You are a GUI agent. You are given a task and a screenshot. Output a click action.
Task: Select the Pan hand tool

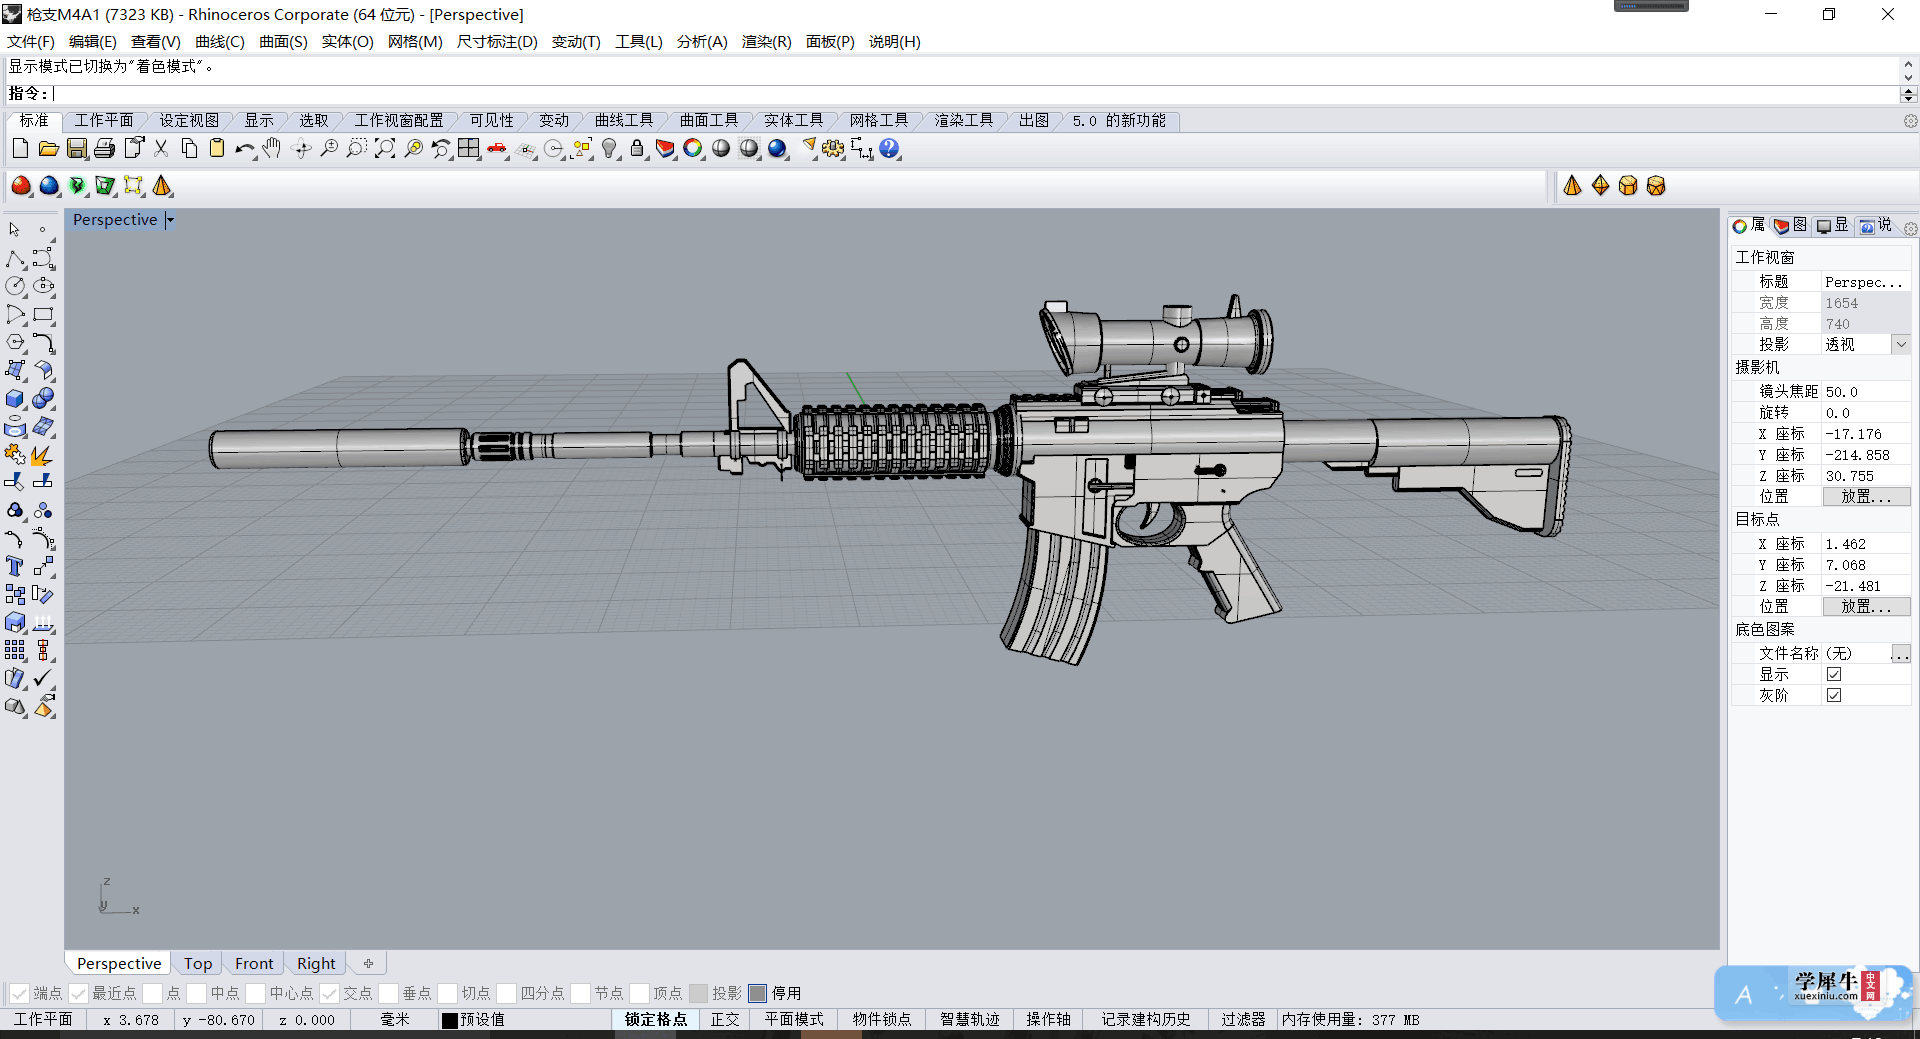pyautogui.click(x=272, y=149)
